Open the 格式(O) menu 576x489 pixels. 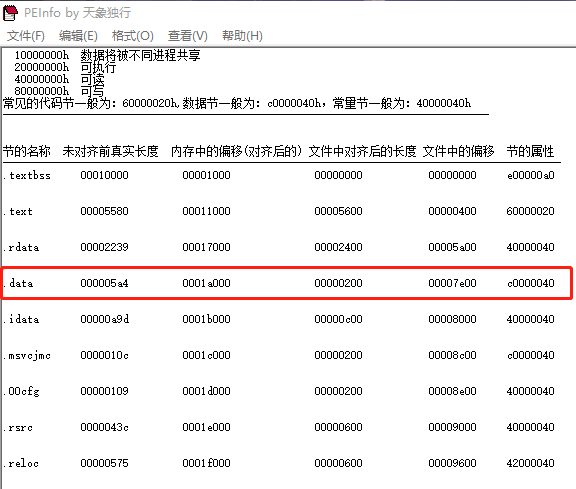tap(133, 36)
